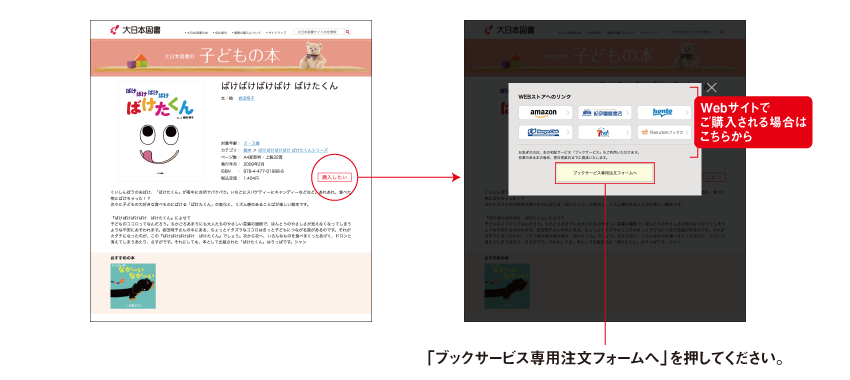Focus the site search field on left page
This screenshot has width=850, height=380.
tap(319, 32)
